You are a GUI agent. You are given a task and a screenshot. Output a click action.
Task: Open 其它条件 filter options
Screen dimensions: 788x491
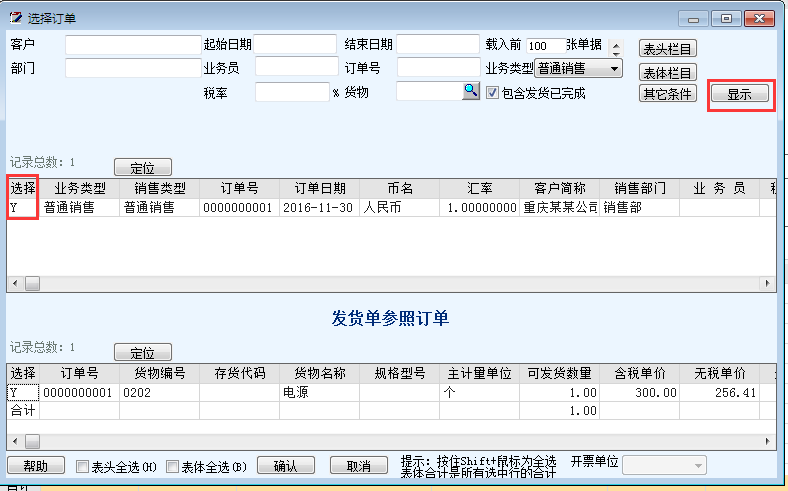(667, 94)
